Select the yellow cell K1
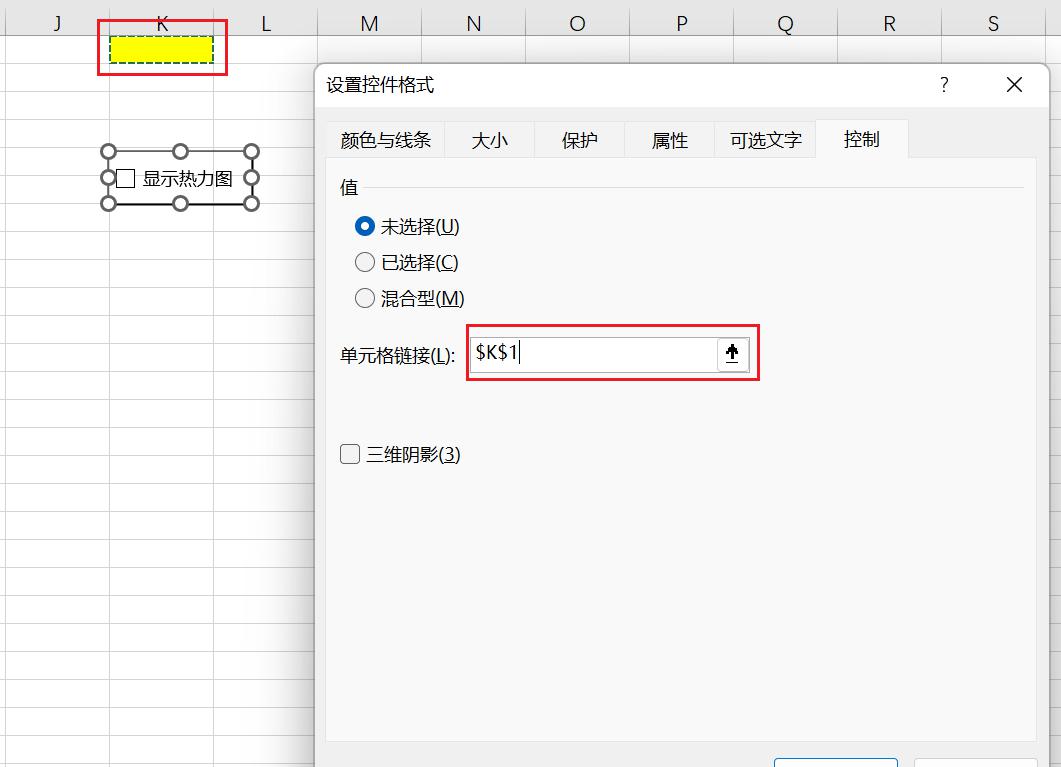The height and width of the screenshot is (767, 1061). pyautogui.click(x=162, y=49)
